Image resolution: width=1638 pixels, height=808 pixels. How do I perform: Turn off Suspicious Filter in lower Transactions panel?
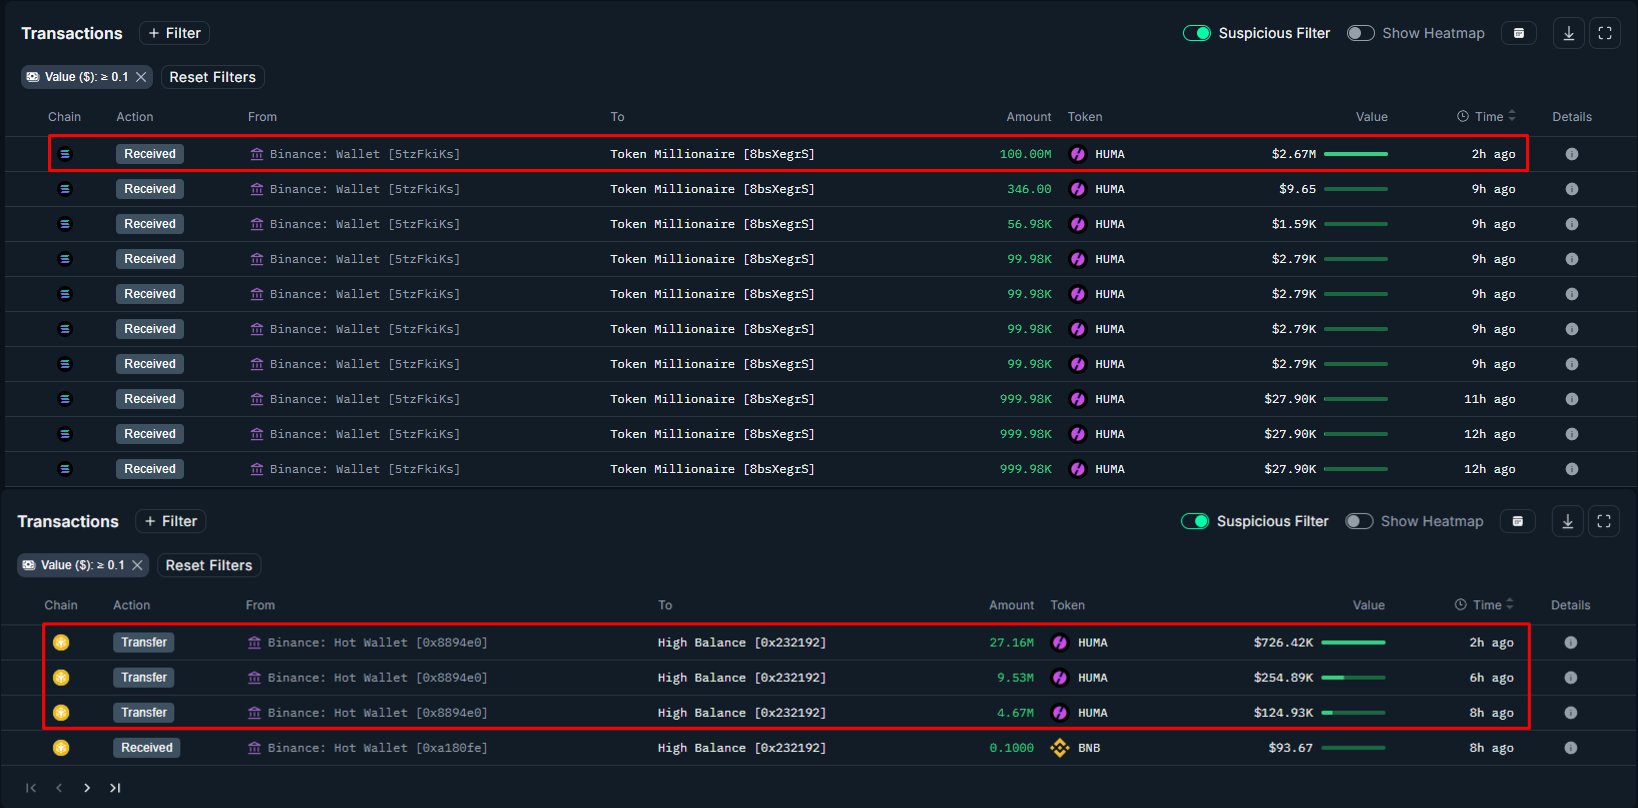1195,521
